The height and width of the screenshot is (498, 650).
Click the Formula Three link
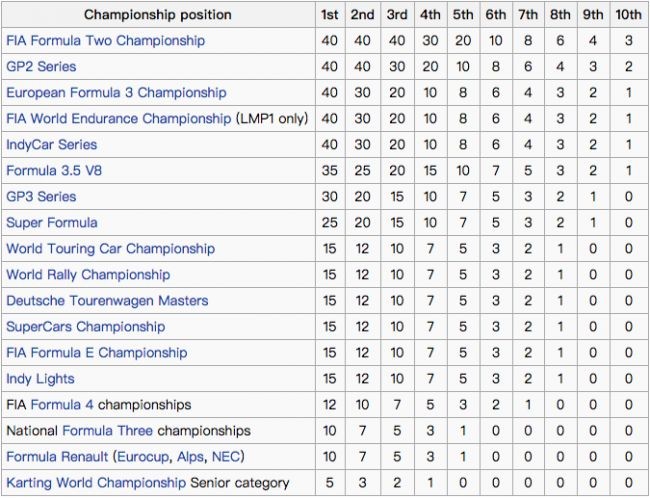[106, 431]
